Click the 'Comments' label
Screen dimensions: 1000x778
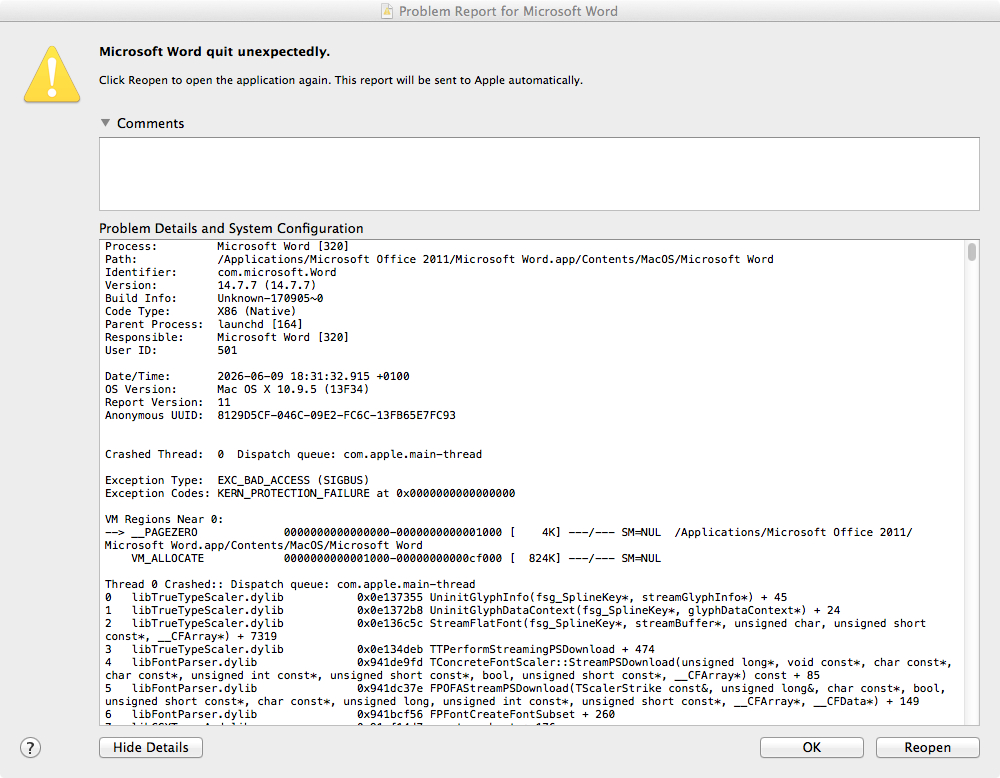pos(151,123)
